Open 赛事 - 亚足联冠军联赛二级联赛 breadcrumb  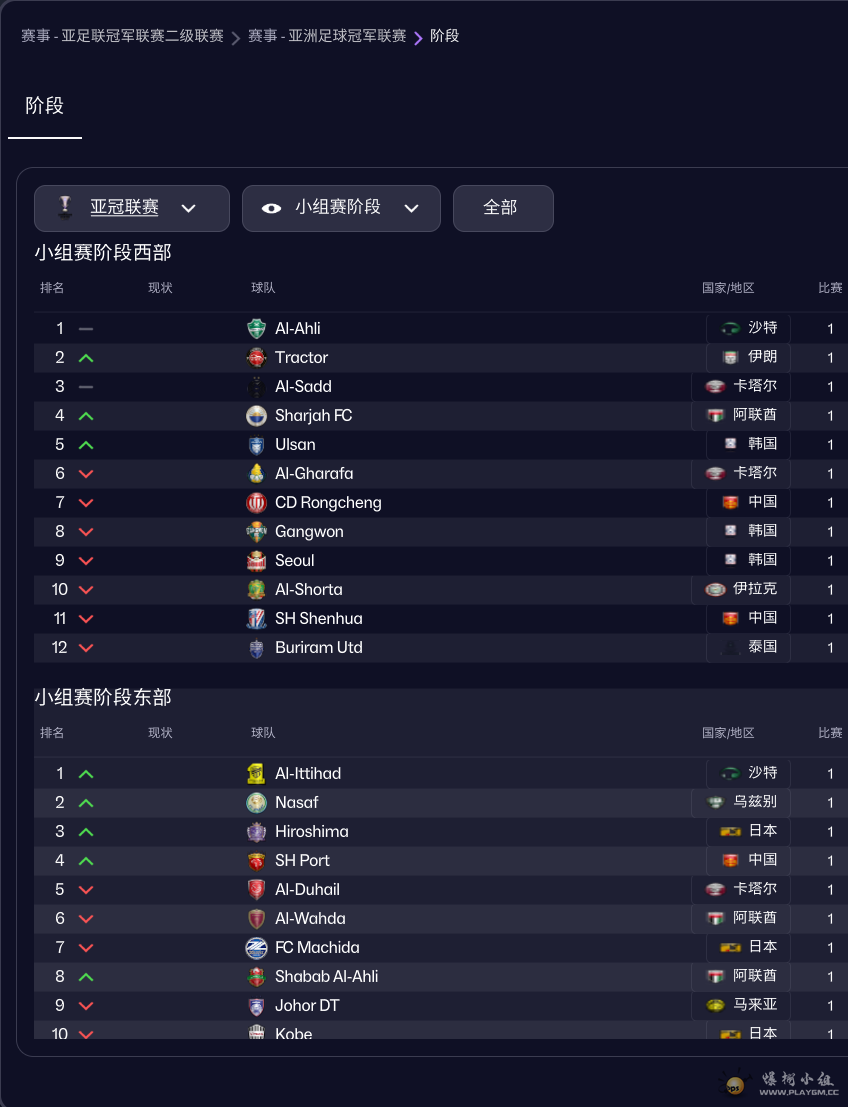[x=122, y=36]
